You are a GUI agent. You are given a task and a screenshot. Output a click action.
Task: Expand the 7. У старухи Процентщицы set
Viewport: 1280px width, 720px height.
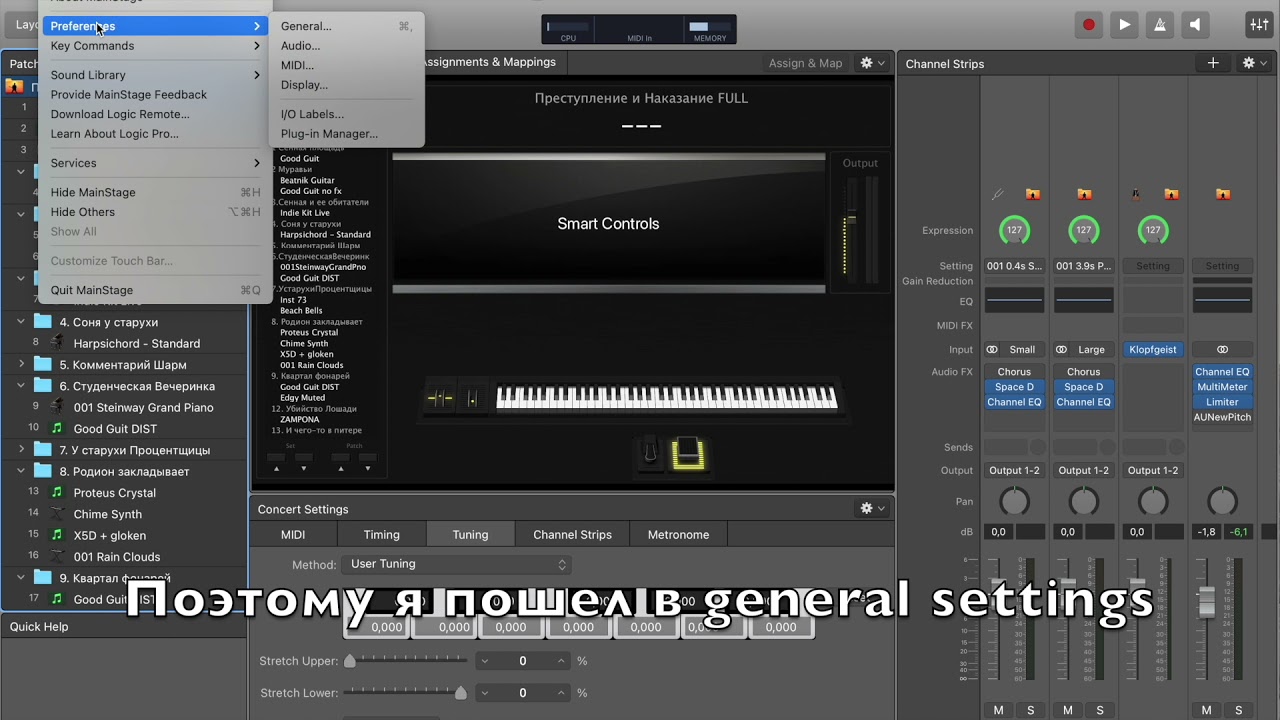click(x=20, y=450)
